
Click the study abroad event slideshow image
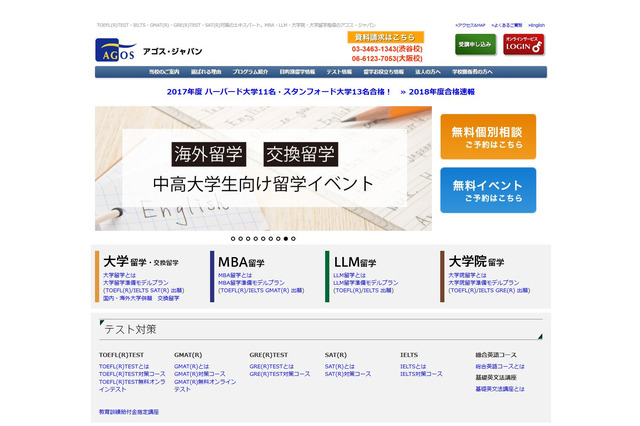(x=263, y=168)
